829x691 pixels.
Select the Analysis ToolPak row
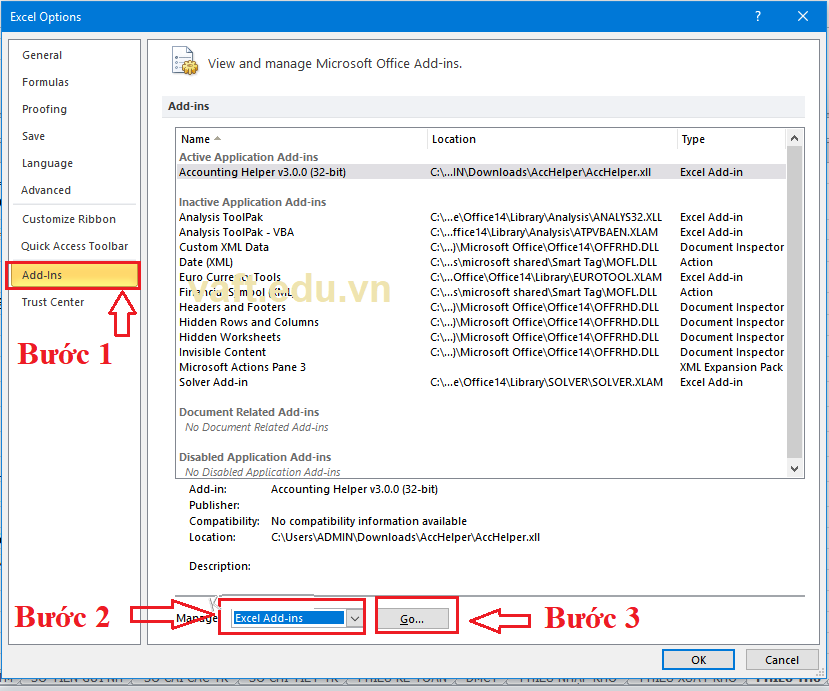pos(481,217)
